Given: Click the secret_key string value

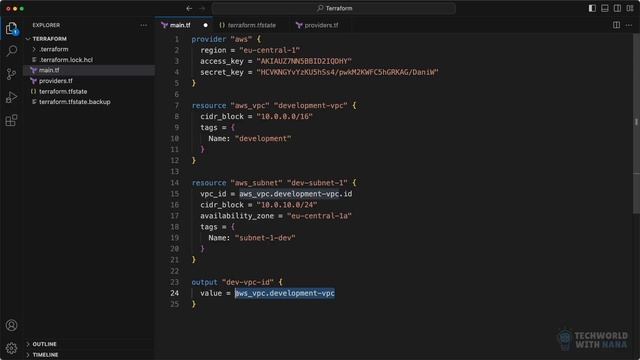Looking at the screenshot, I should point(347,72).
